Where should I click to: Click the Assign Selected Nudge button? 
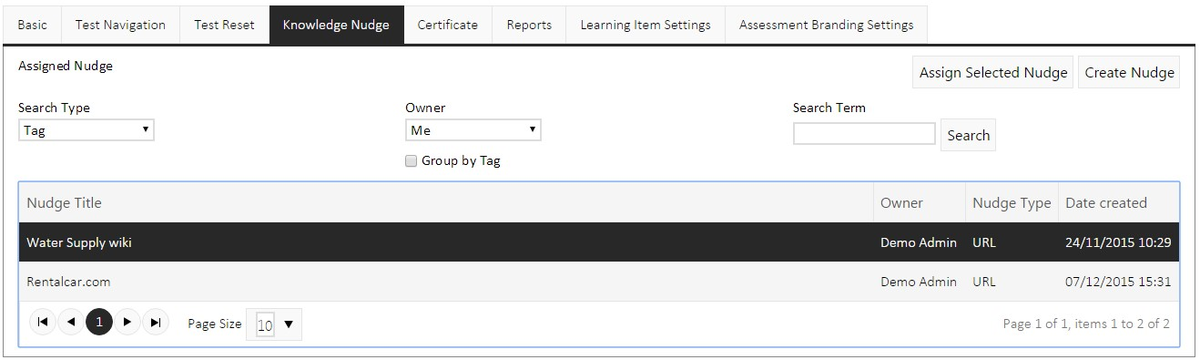point(994,73)
